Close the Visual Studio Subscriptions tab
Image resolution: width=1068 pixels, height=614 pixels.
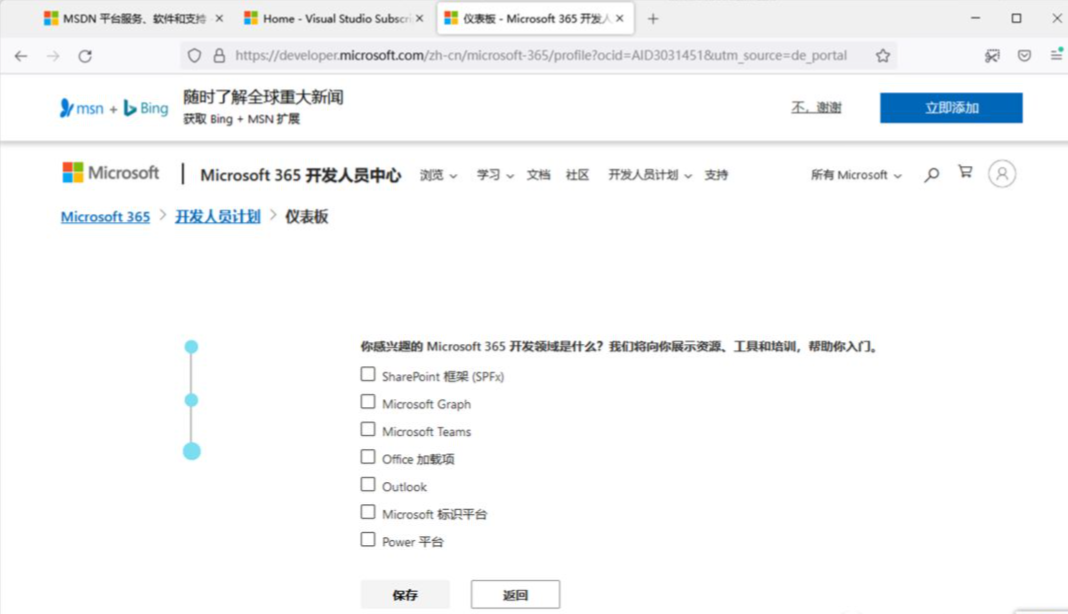click(420, 19)
